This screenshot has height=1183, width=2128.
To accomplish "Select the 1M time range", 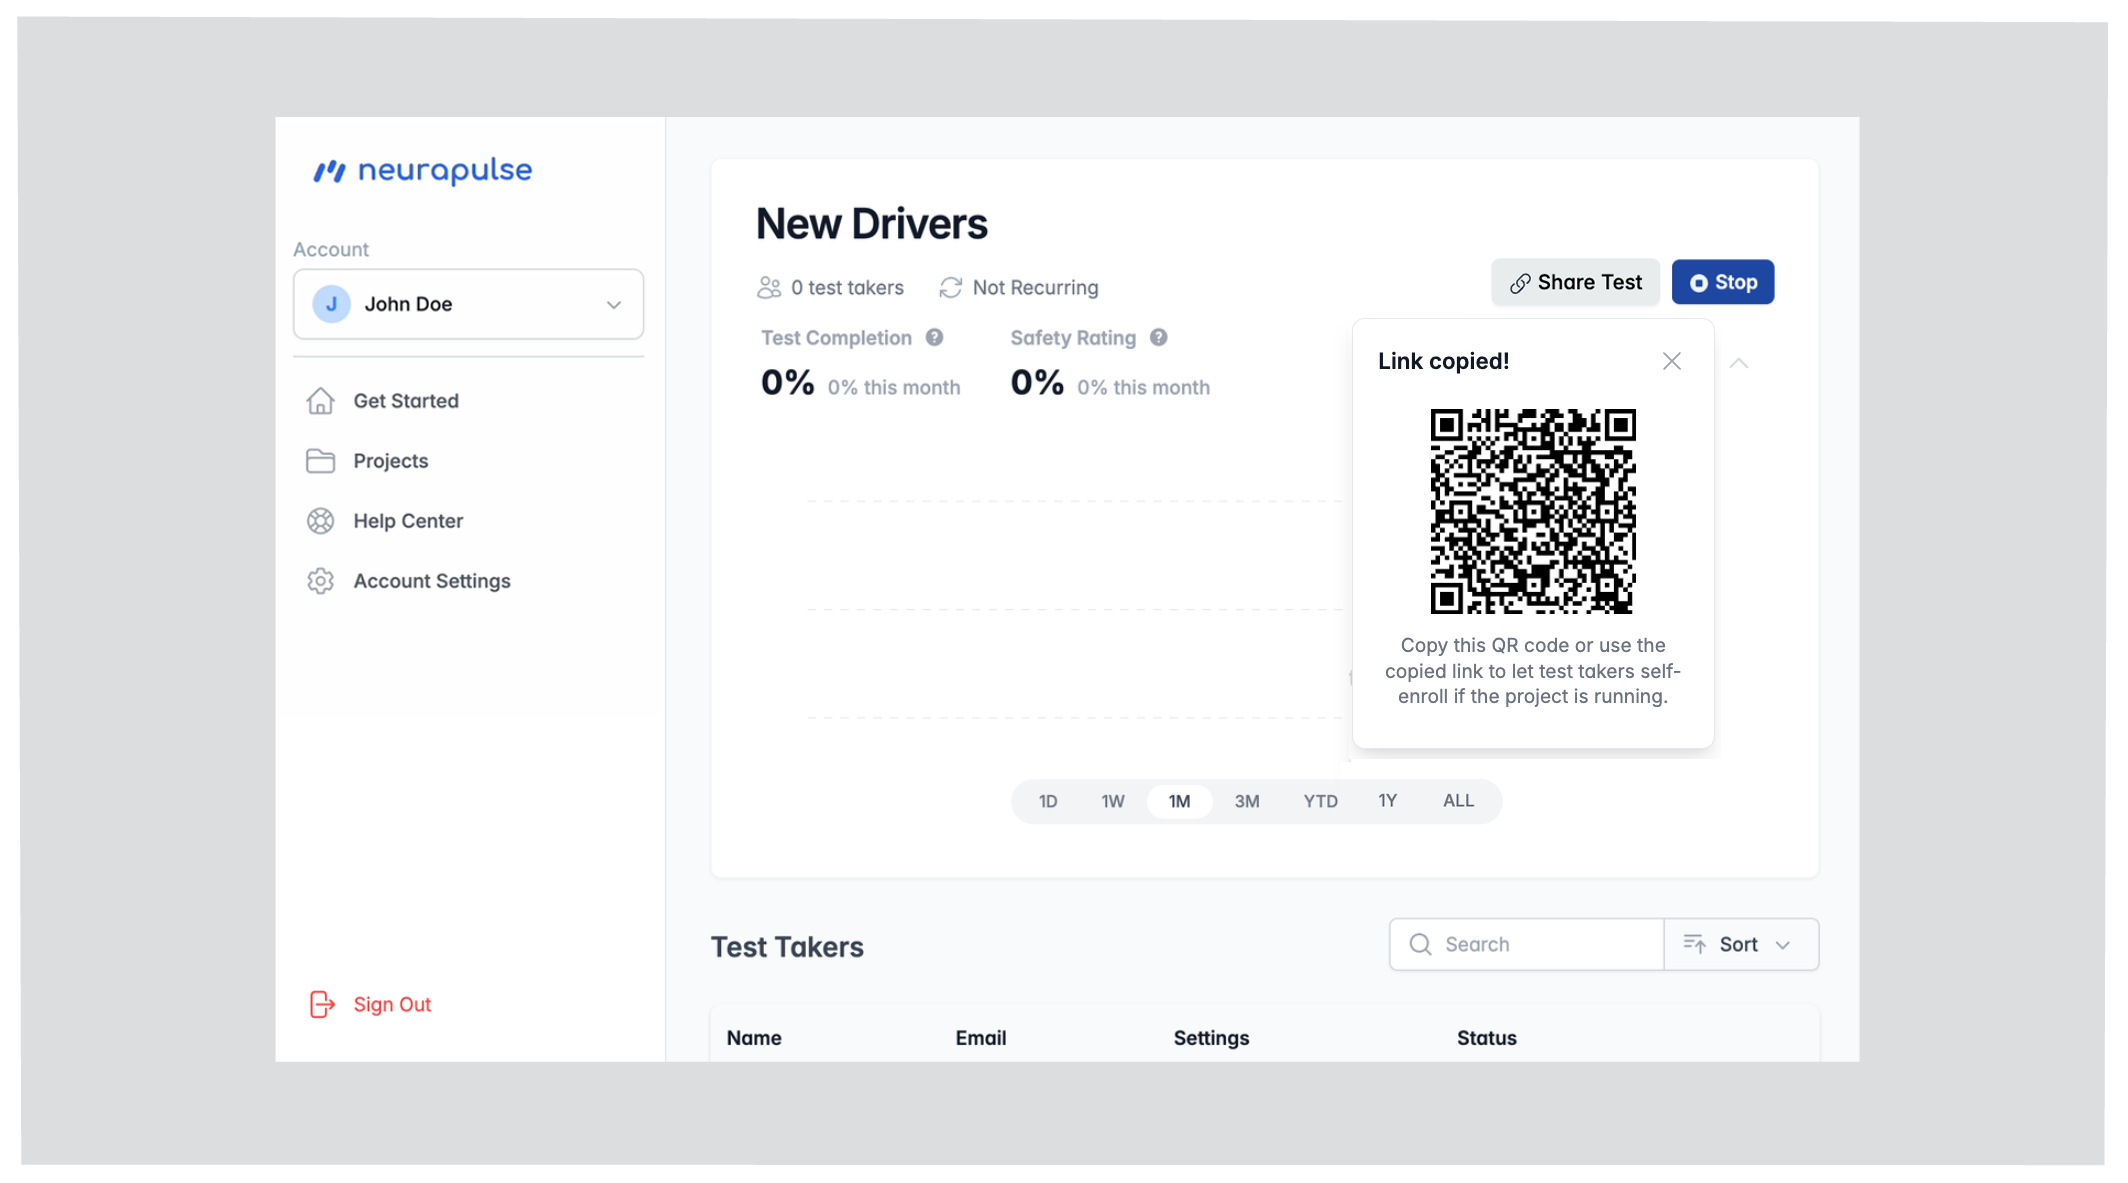I will (x=1180, y=801).
